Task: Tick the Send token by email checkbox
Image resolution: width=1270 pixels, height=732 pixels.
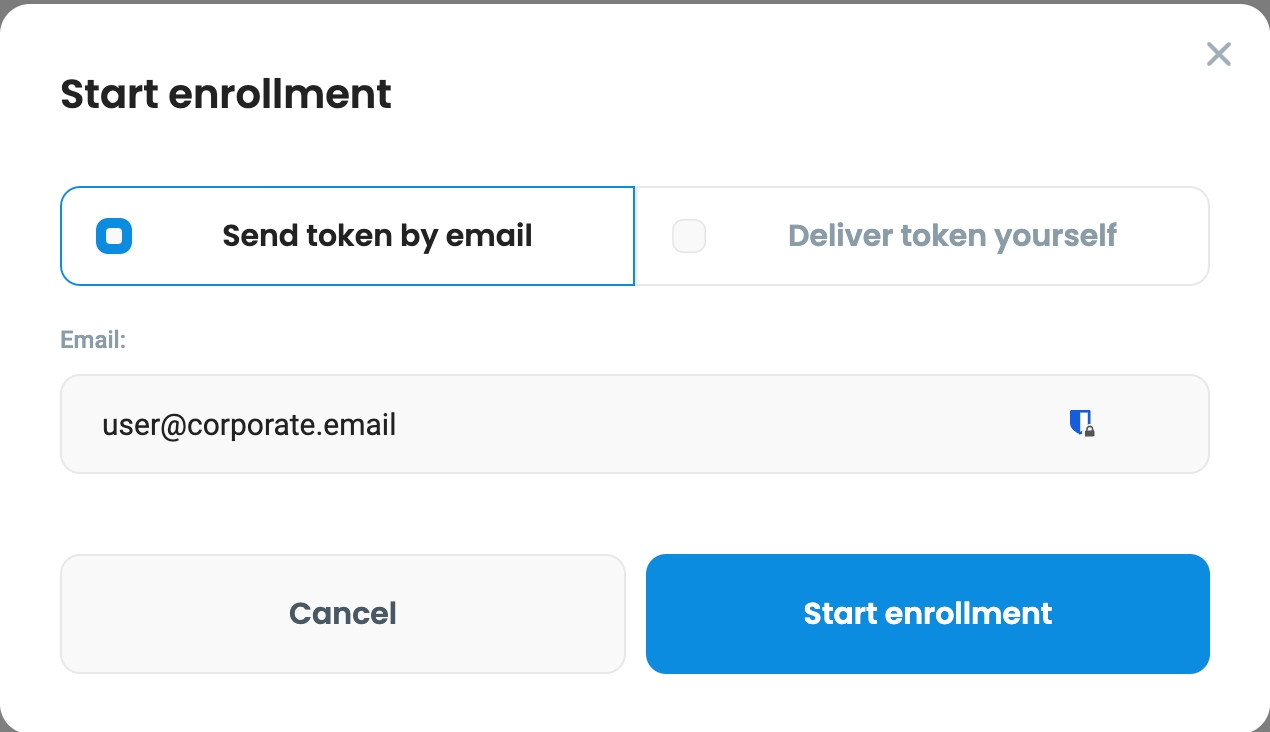Action: tap(114, 236)
